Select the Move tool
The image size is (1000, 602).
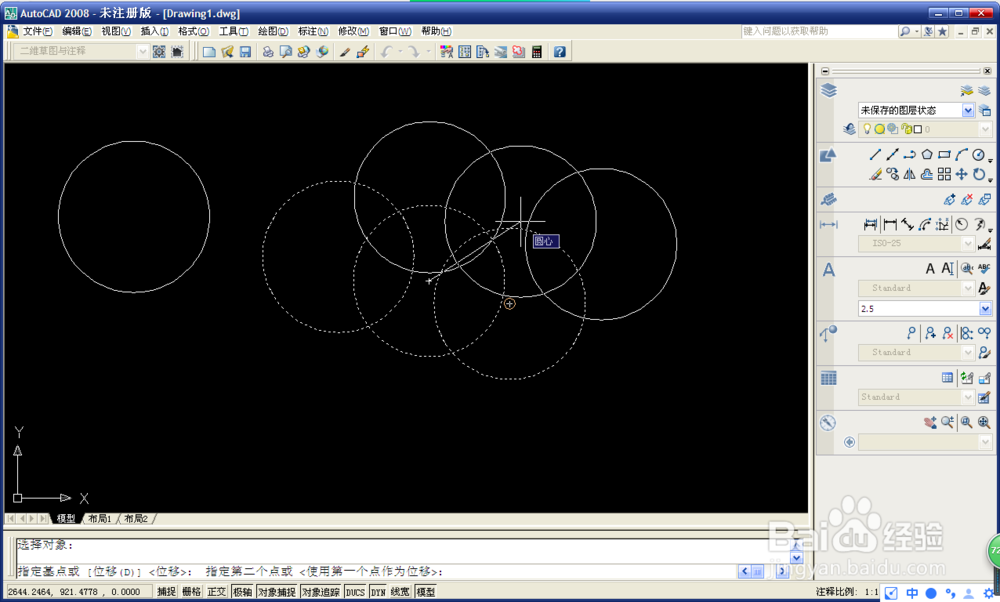tap(961, 174)
